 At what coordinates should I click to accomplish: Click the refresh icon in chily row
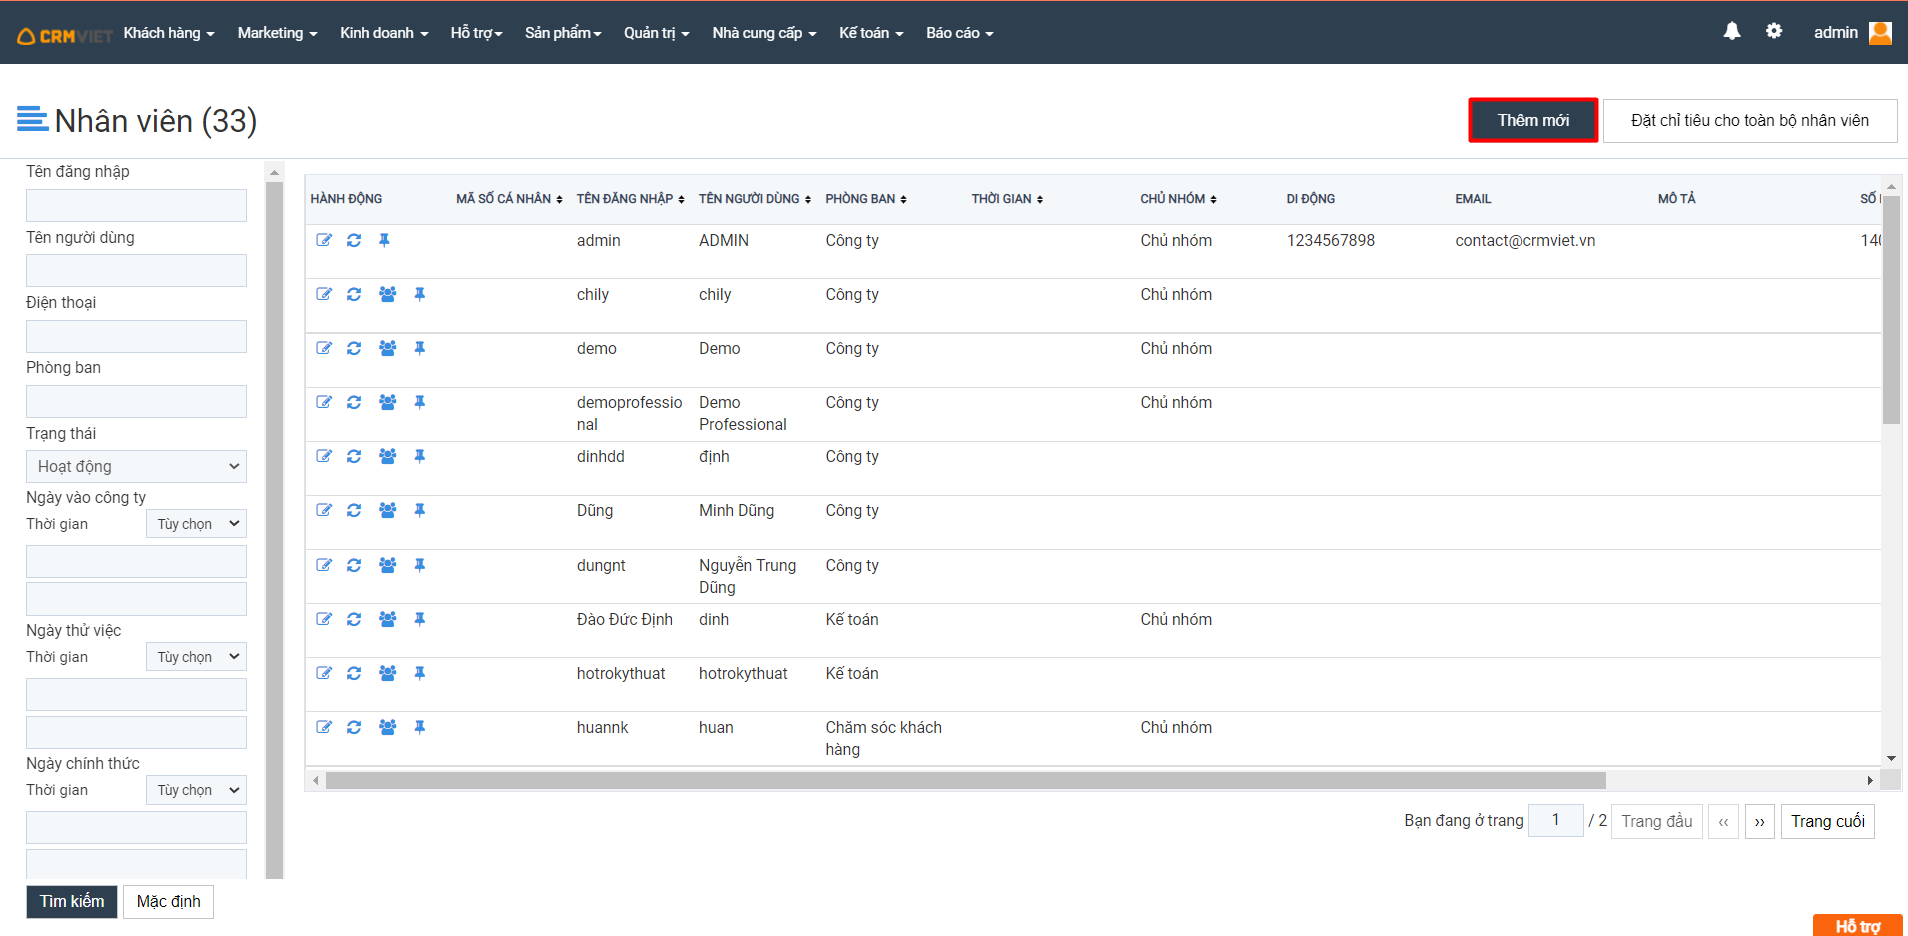coord(354,294)
